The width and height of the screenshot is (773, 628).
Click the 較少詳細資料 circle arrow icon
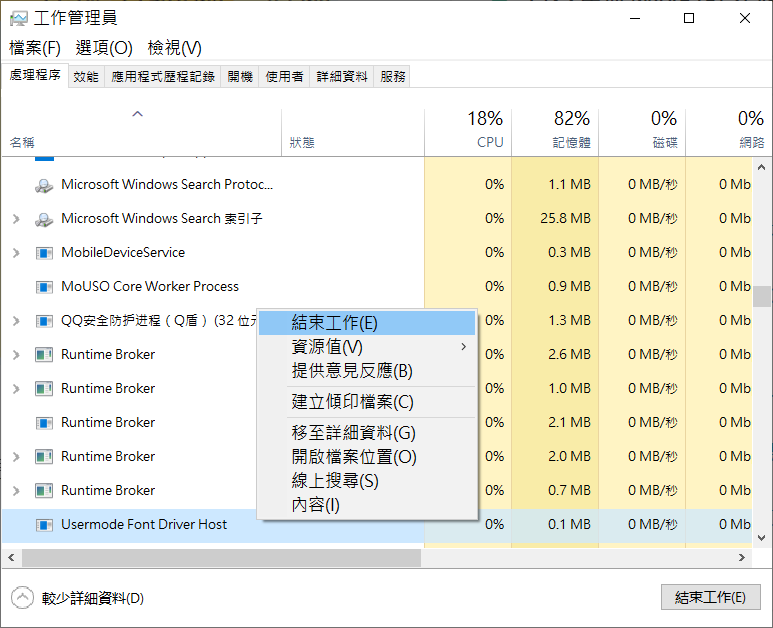pyautogui.click(x=22, y=598)
